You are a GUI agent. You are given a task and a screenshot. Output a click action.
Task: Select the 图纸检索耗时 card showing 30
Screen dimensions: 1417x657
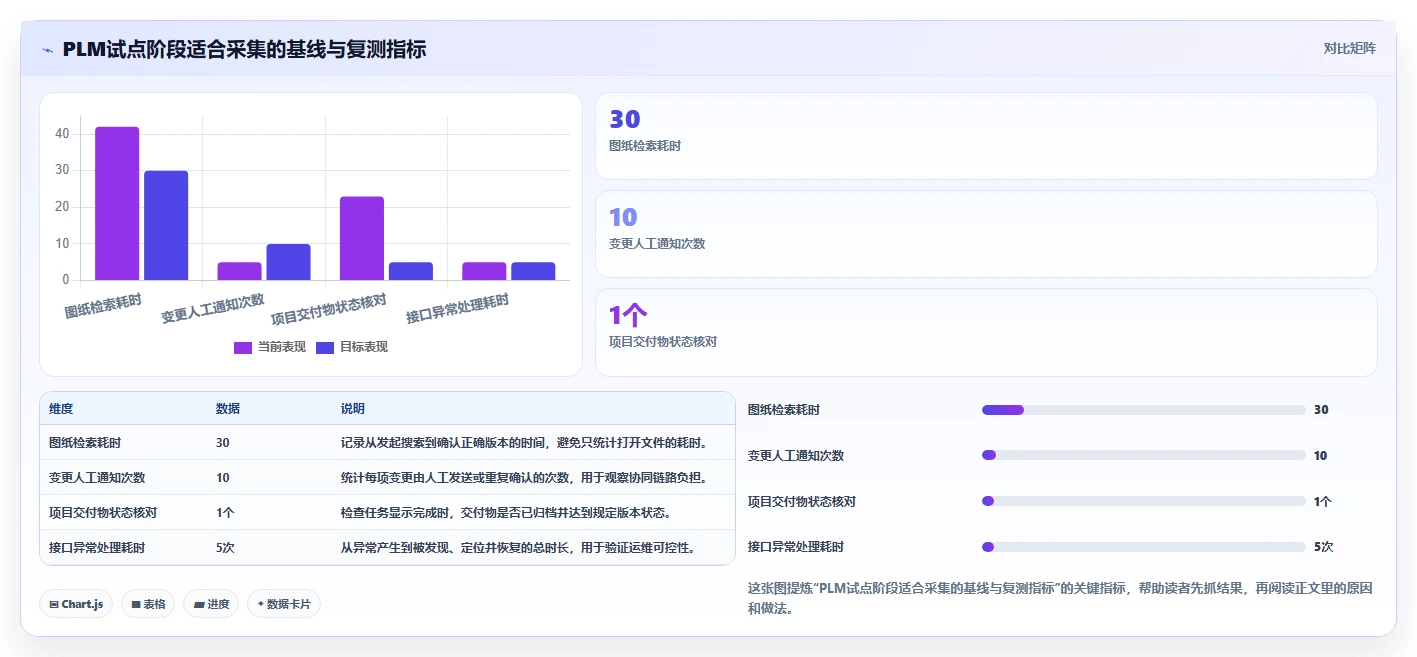(x=986, y=136)
